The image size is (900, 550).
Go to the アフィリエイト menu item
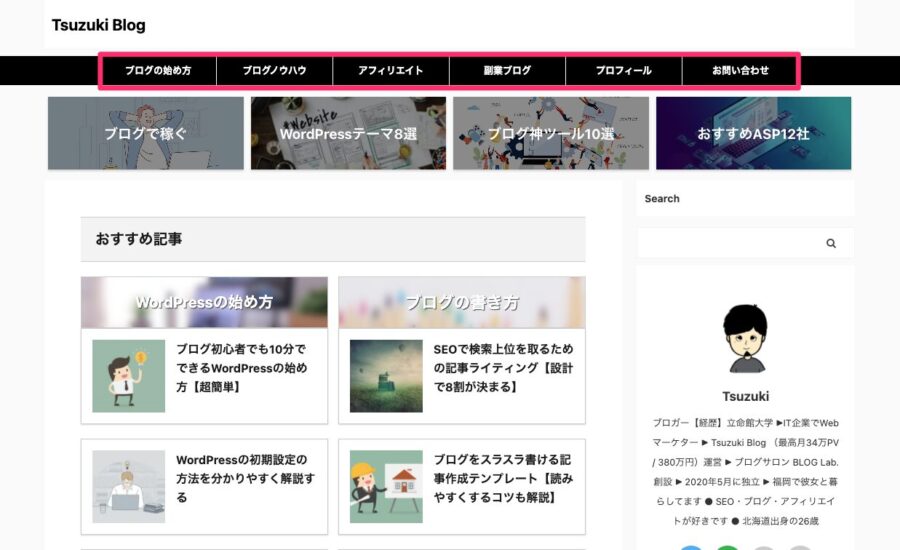(391, 71)
